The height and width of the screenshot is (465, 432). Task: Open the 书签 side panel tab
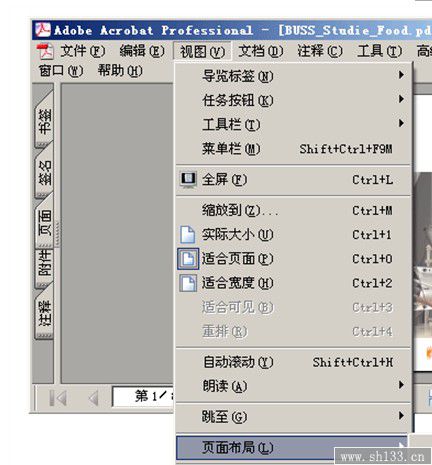tap(45, 122)
